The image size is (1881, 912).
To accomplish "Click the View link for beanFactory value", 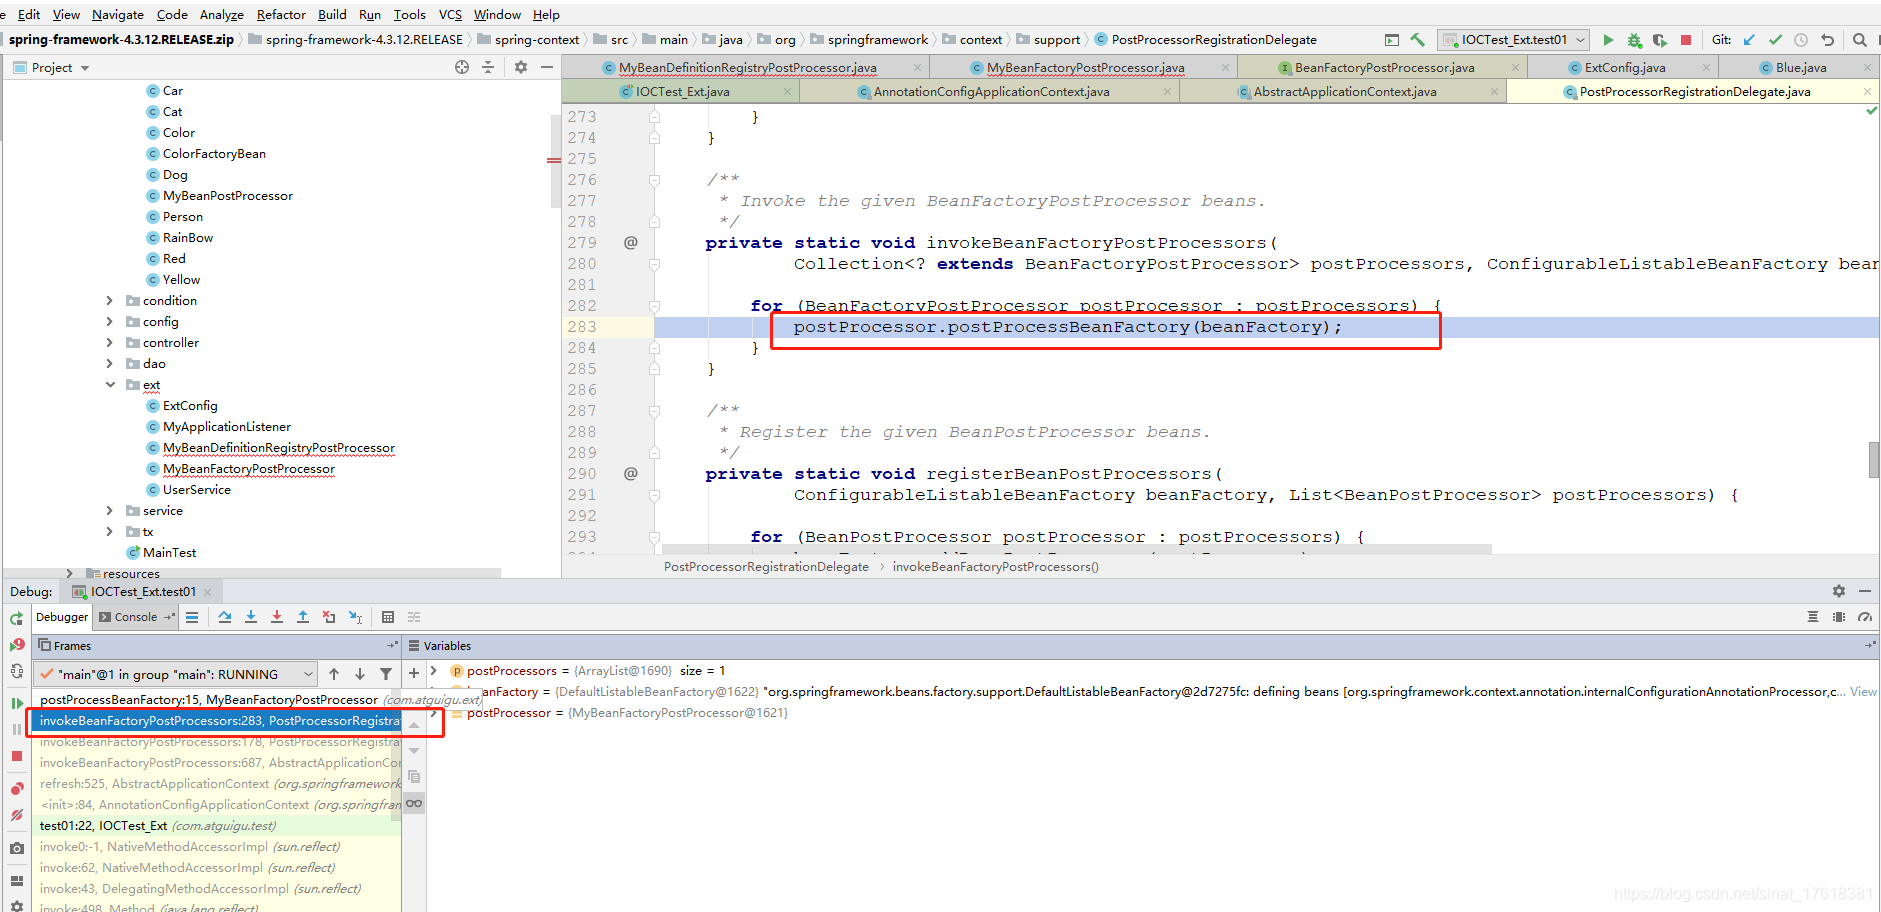I will click(1863, 692).
